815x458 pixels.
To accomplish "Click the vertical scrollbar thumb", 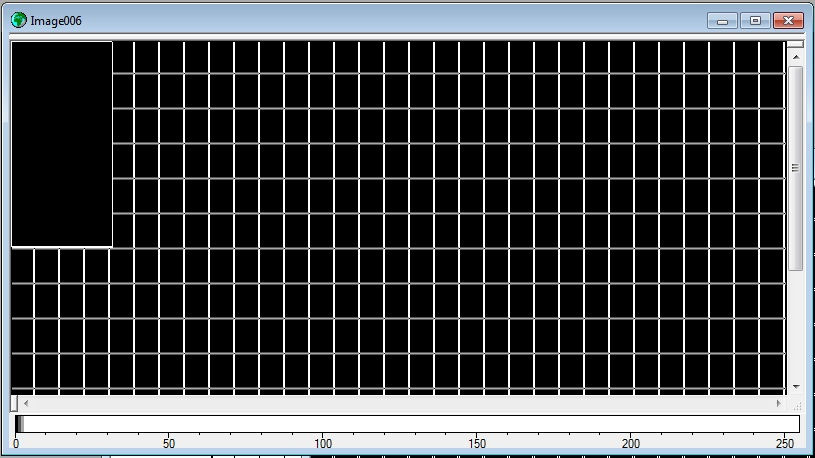I will [796, 168].
